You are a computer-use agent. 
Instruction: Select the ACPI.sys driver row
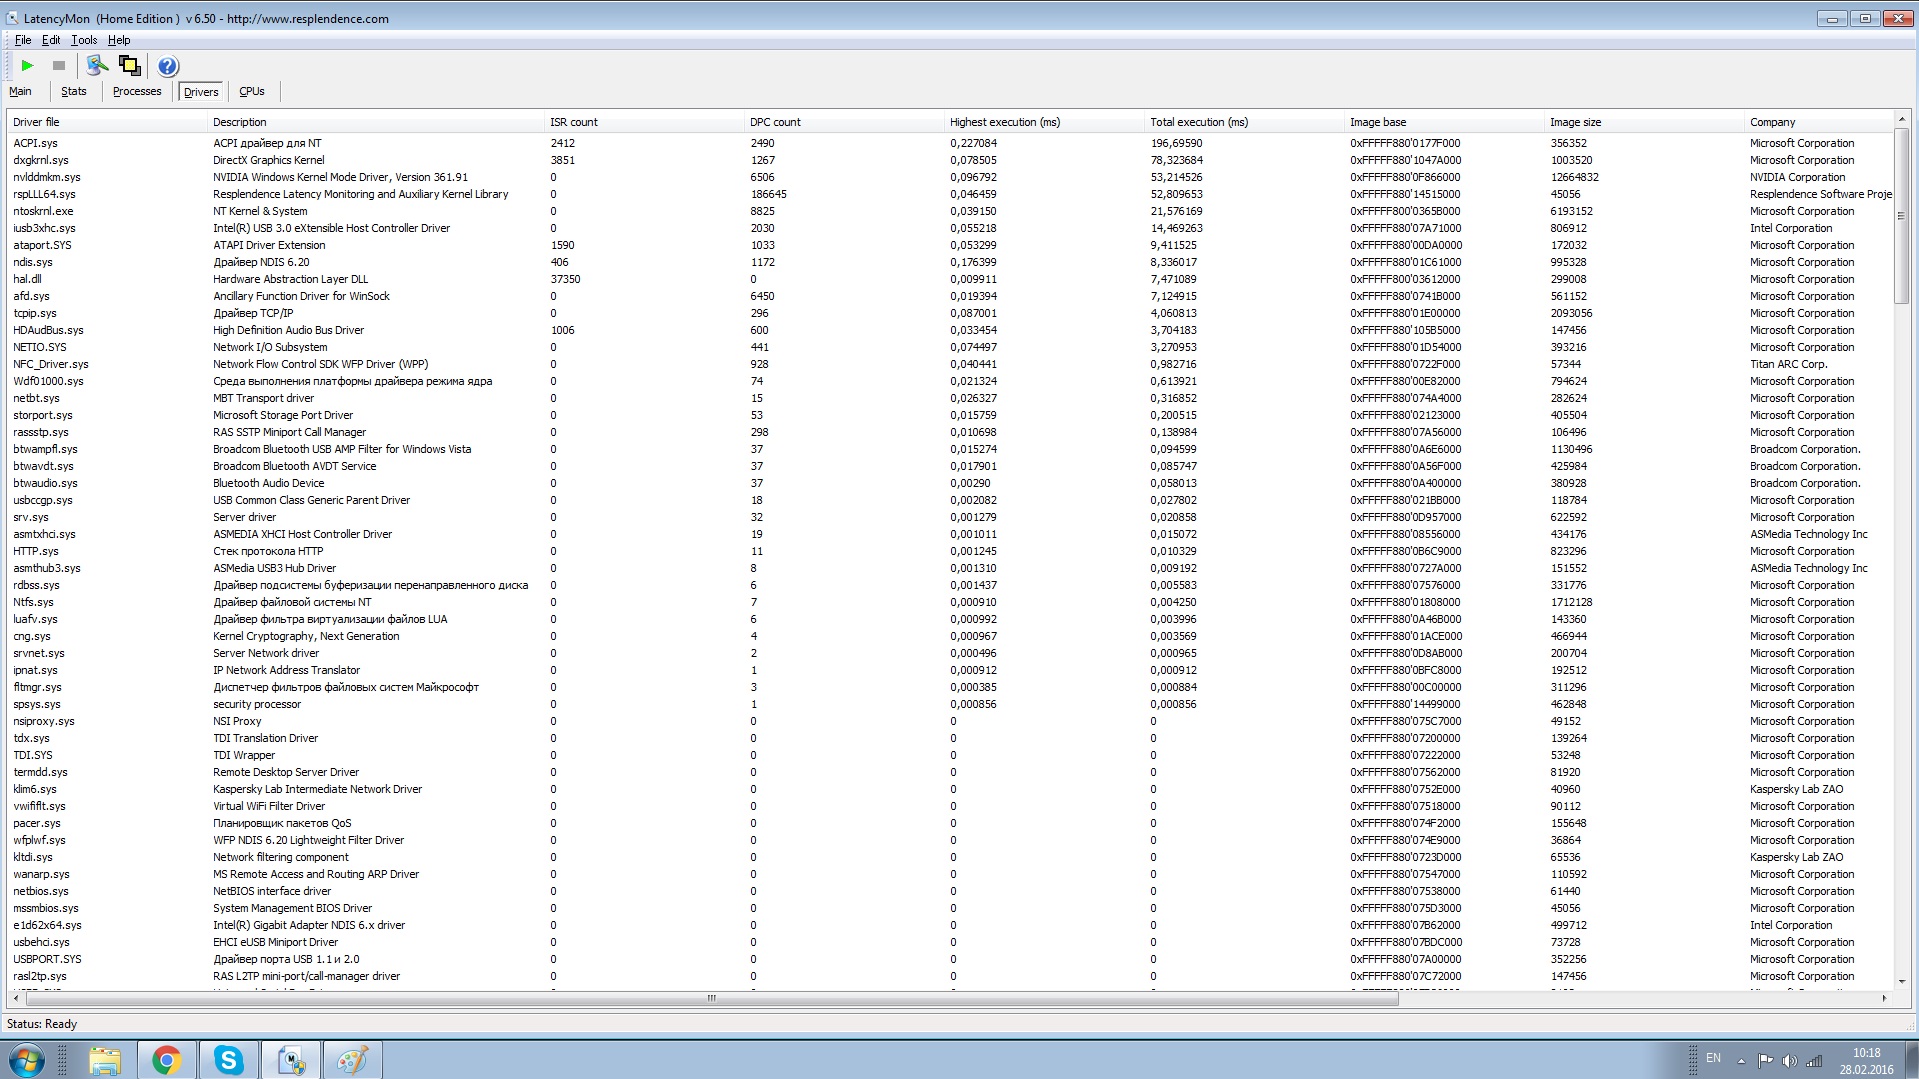[x=950, y=143]
